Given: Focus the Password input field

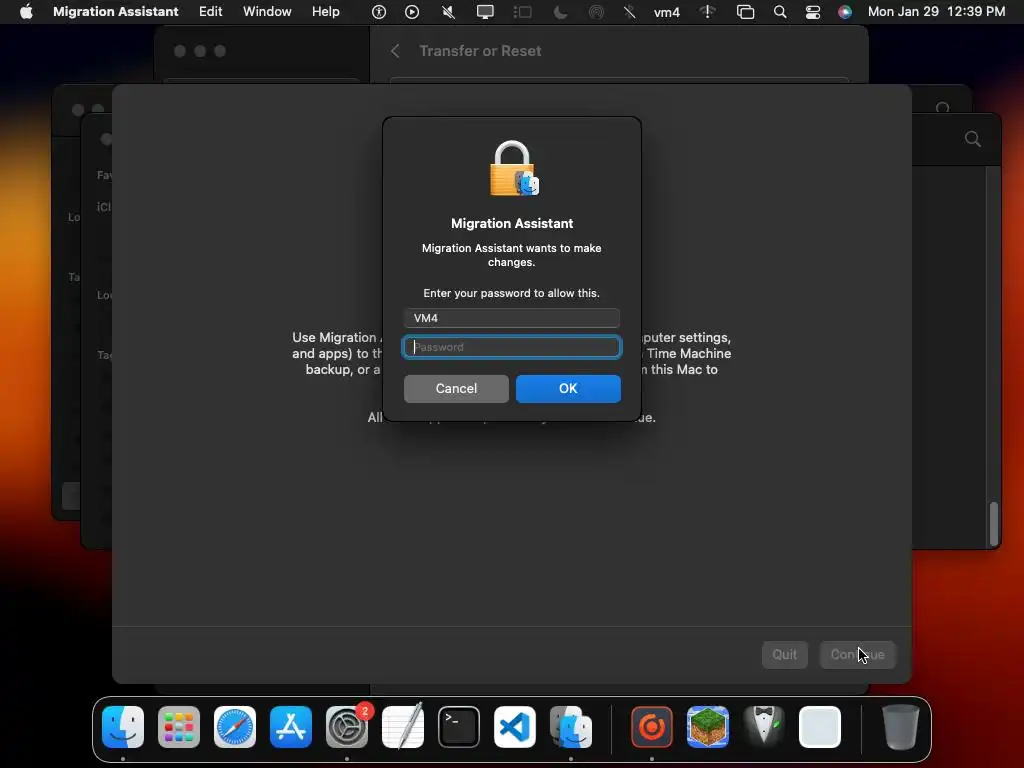Looking at the screenshot, I should point(512,347).
